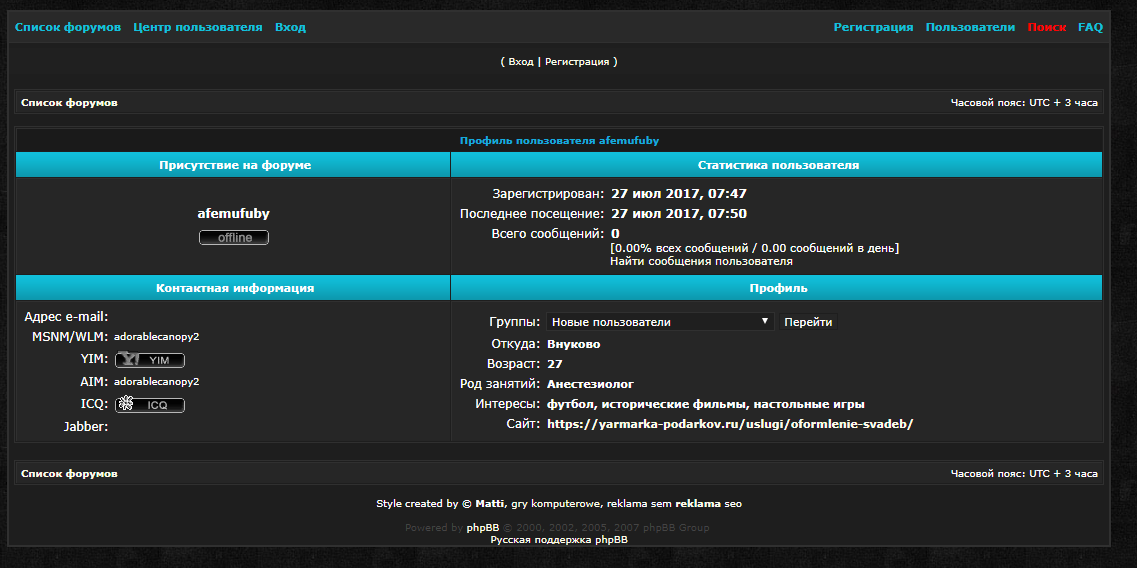
Task: Click the AIM value adorablecanopy2
Action: point(157,382)
